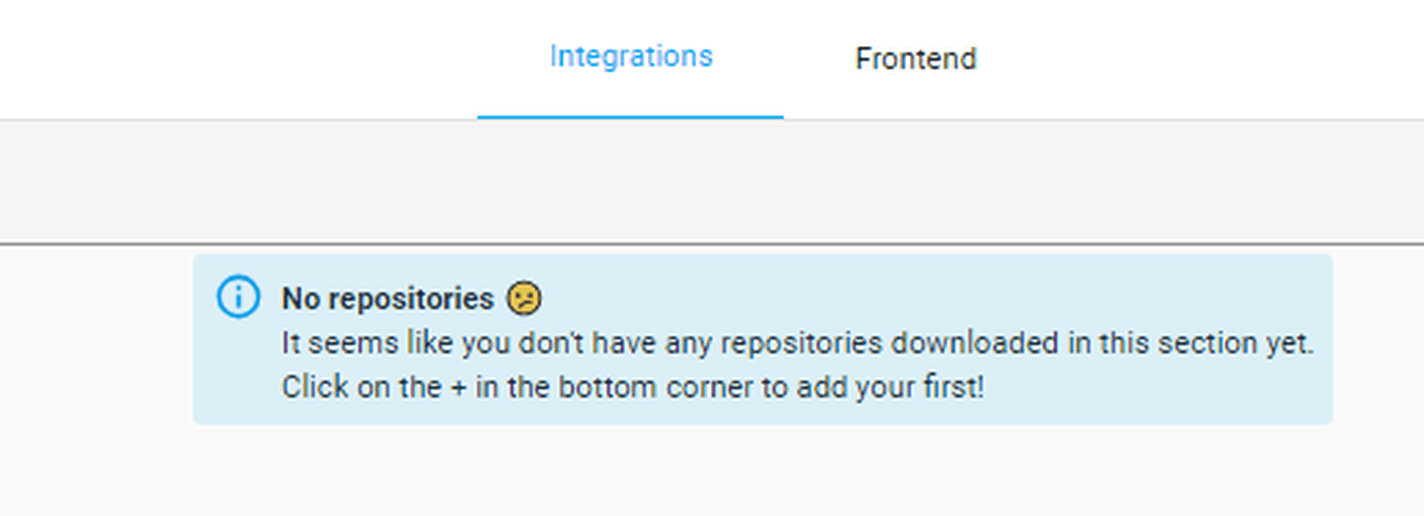
Task: Click the blank header space left of Integrations
Action: click(239, 59)
